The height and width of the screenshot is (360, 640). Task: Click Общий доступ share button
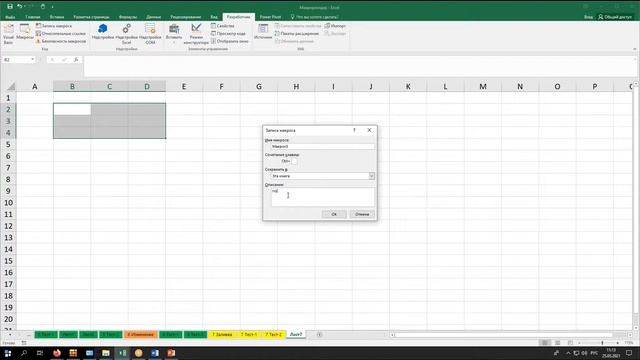coord(615,17)
